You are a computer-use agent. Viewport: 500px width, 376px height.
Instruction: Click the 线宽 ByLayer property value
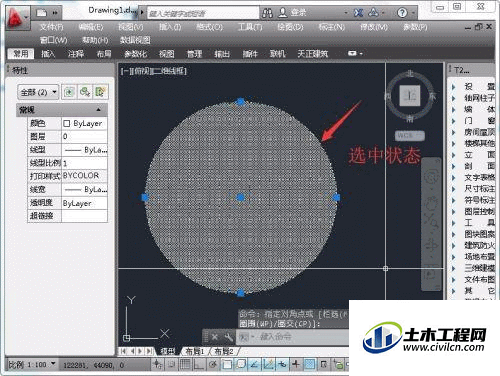point(84,190)
